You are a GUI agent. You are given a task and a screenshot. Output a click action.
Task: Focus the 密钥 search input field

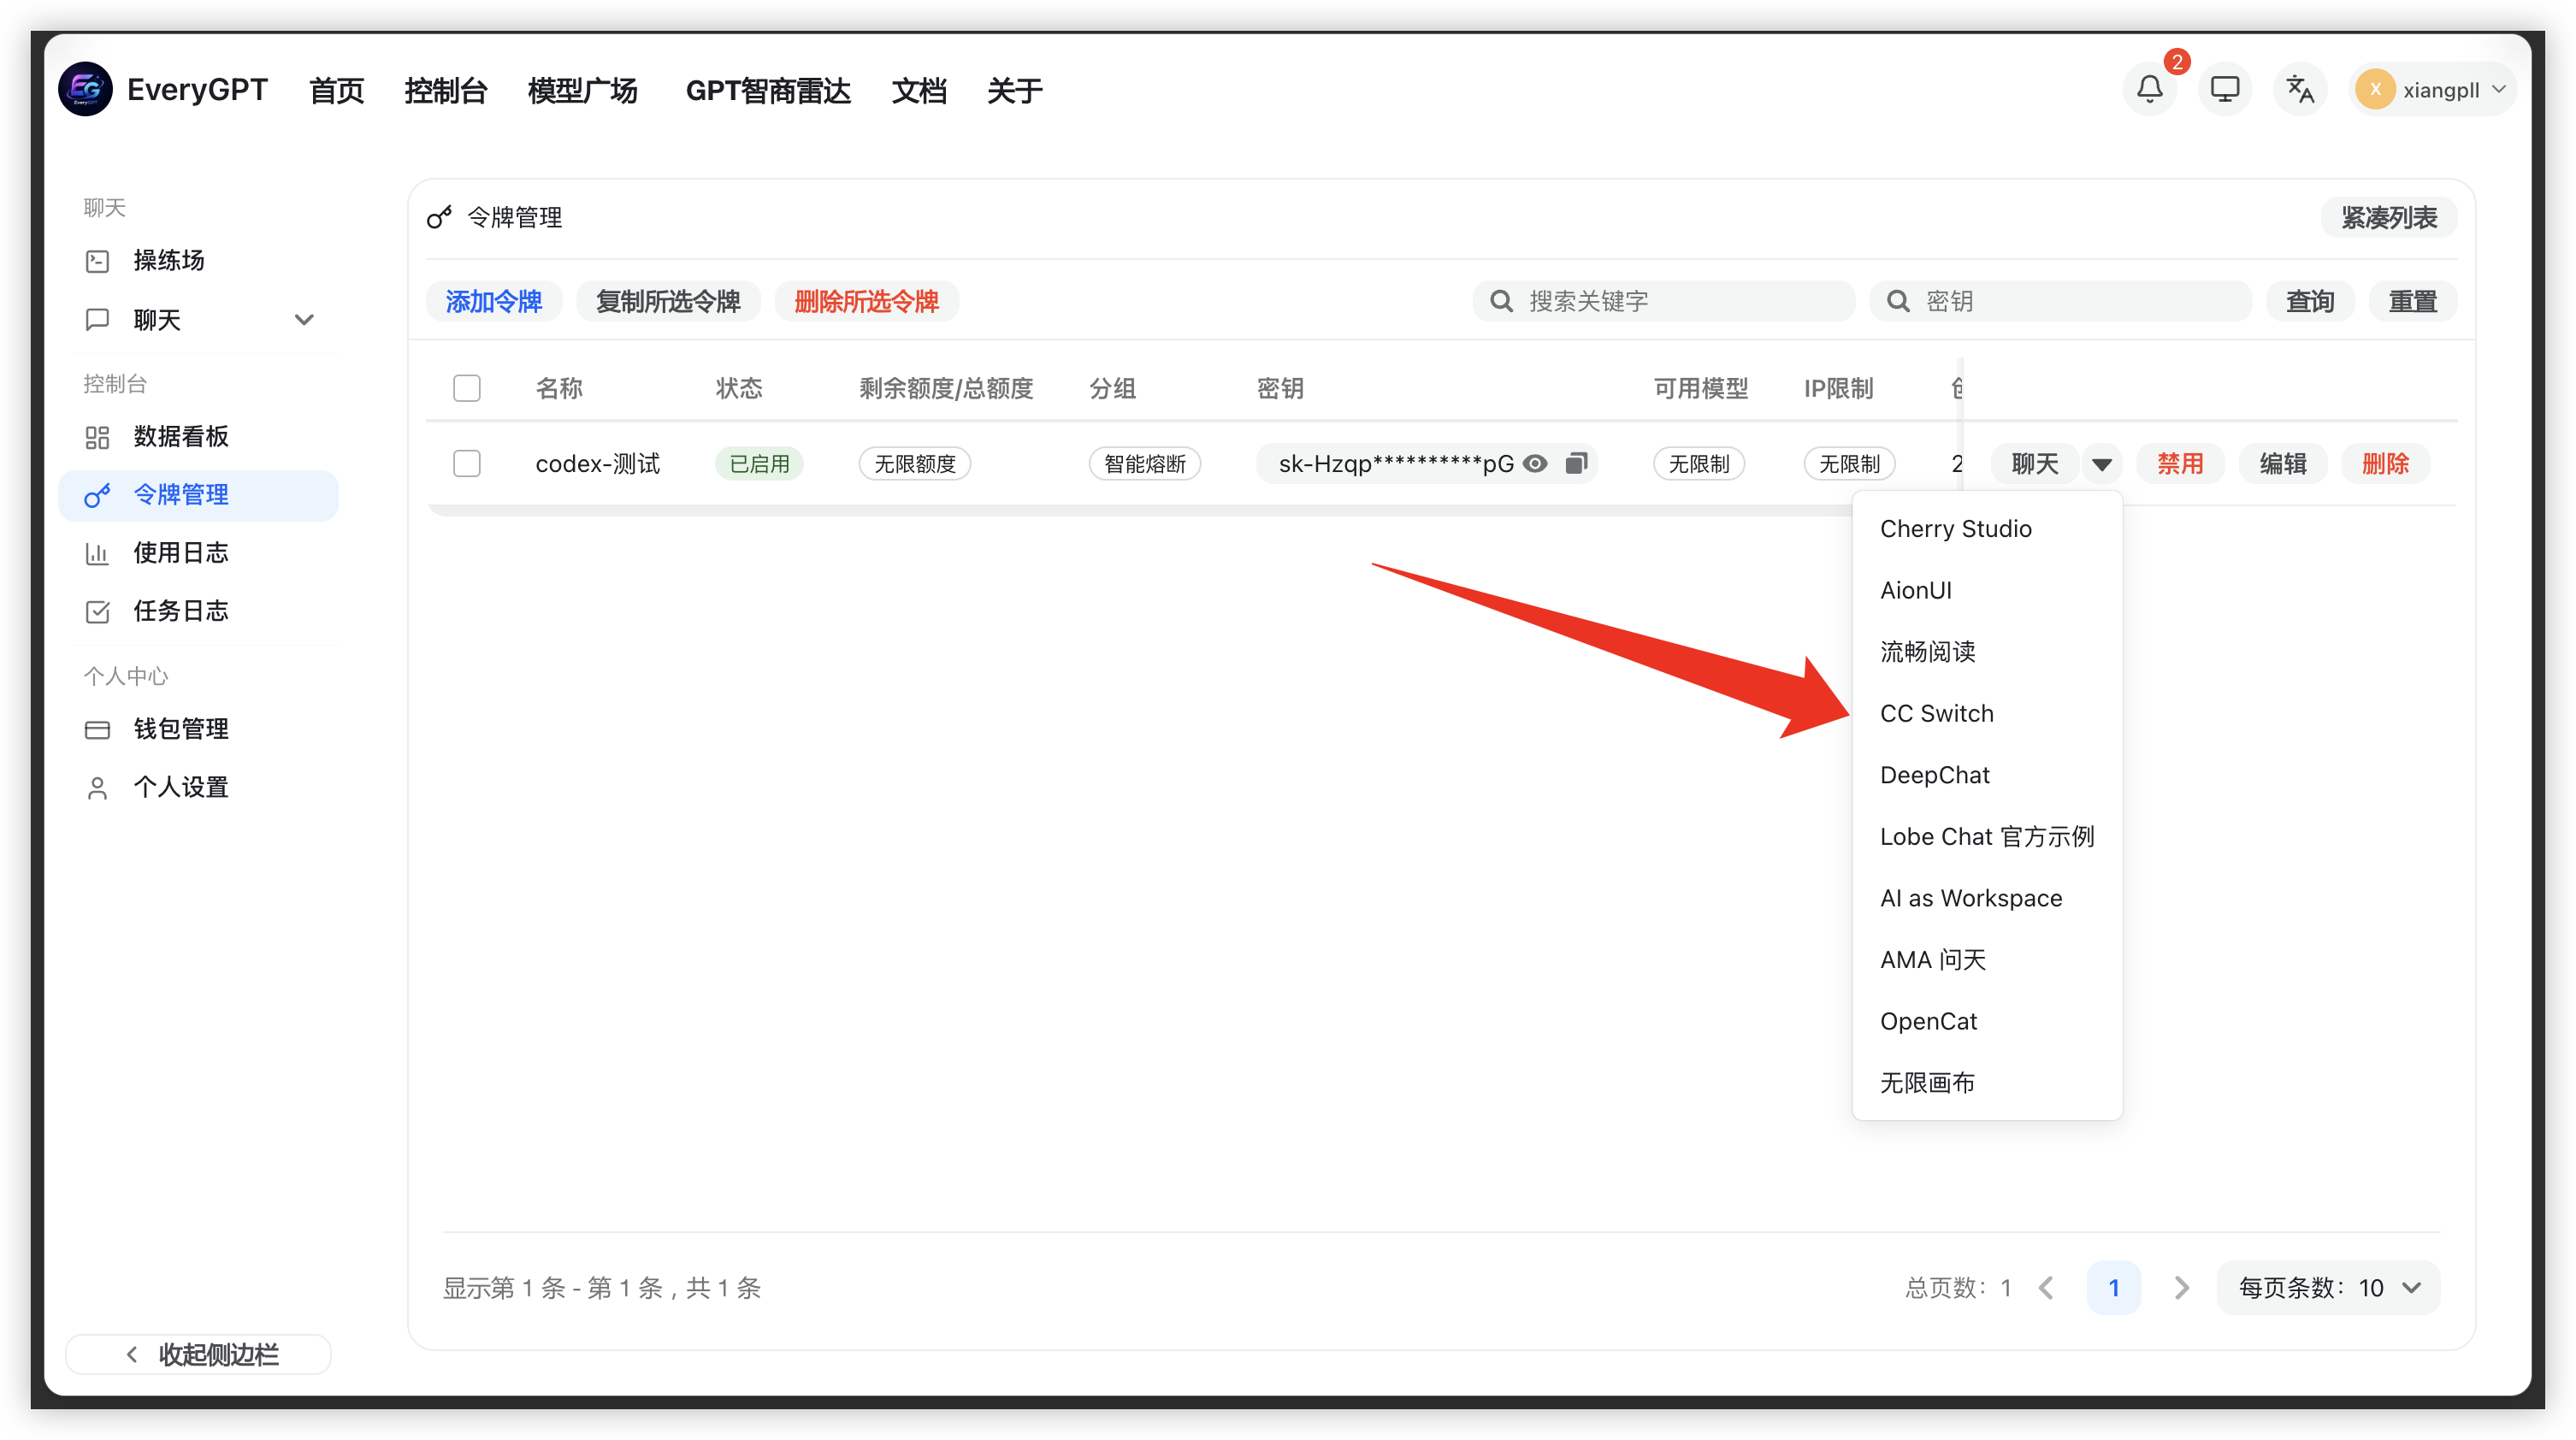[x=2061, y=301]
